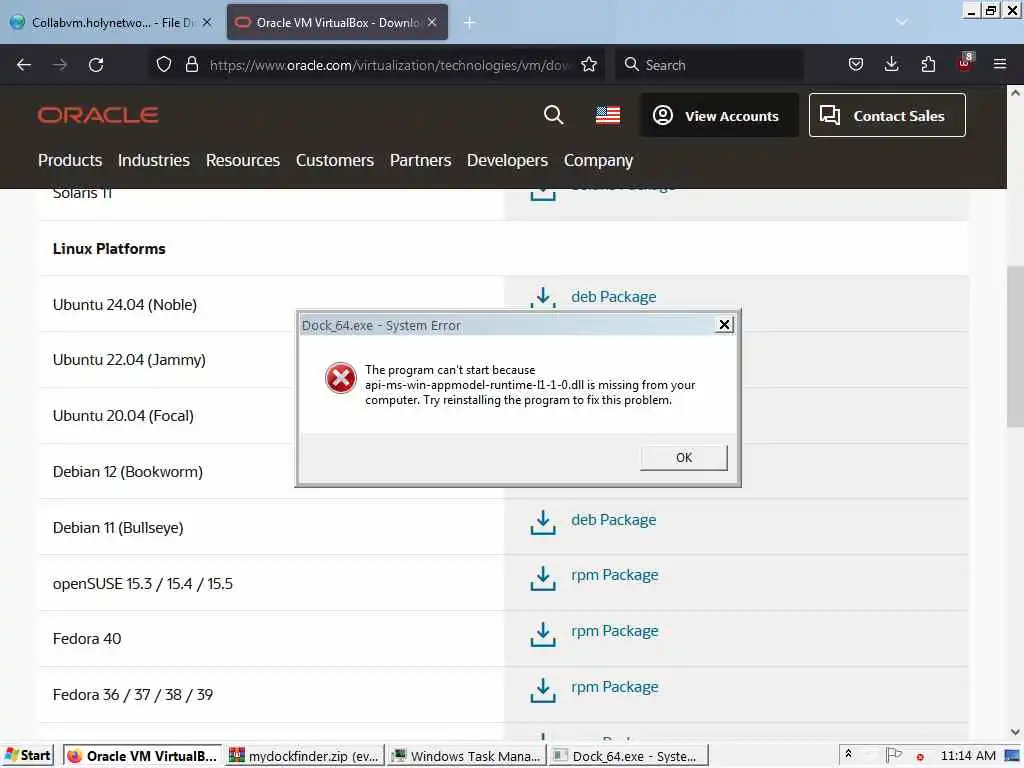Click the red error icon in dialog

coord(341,378)
